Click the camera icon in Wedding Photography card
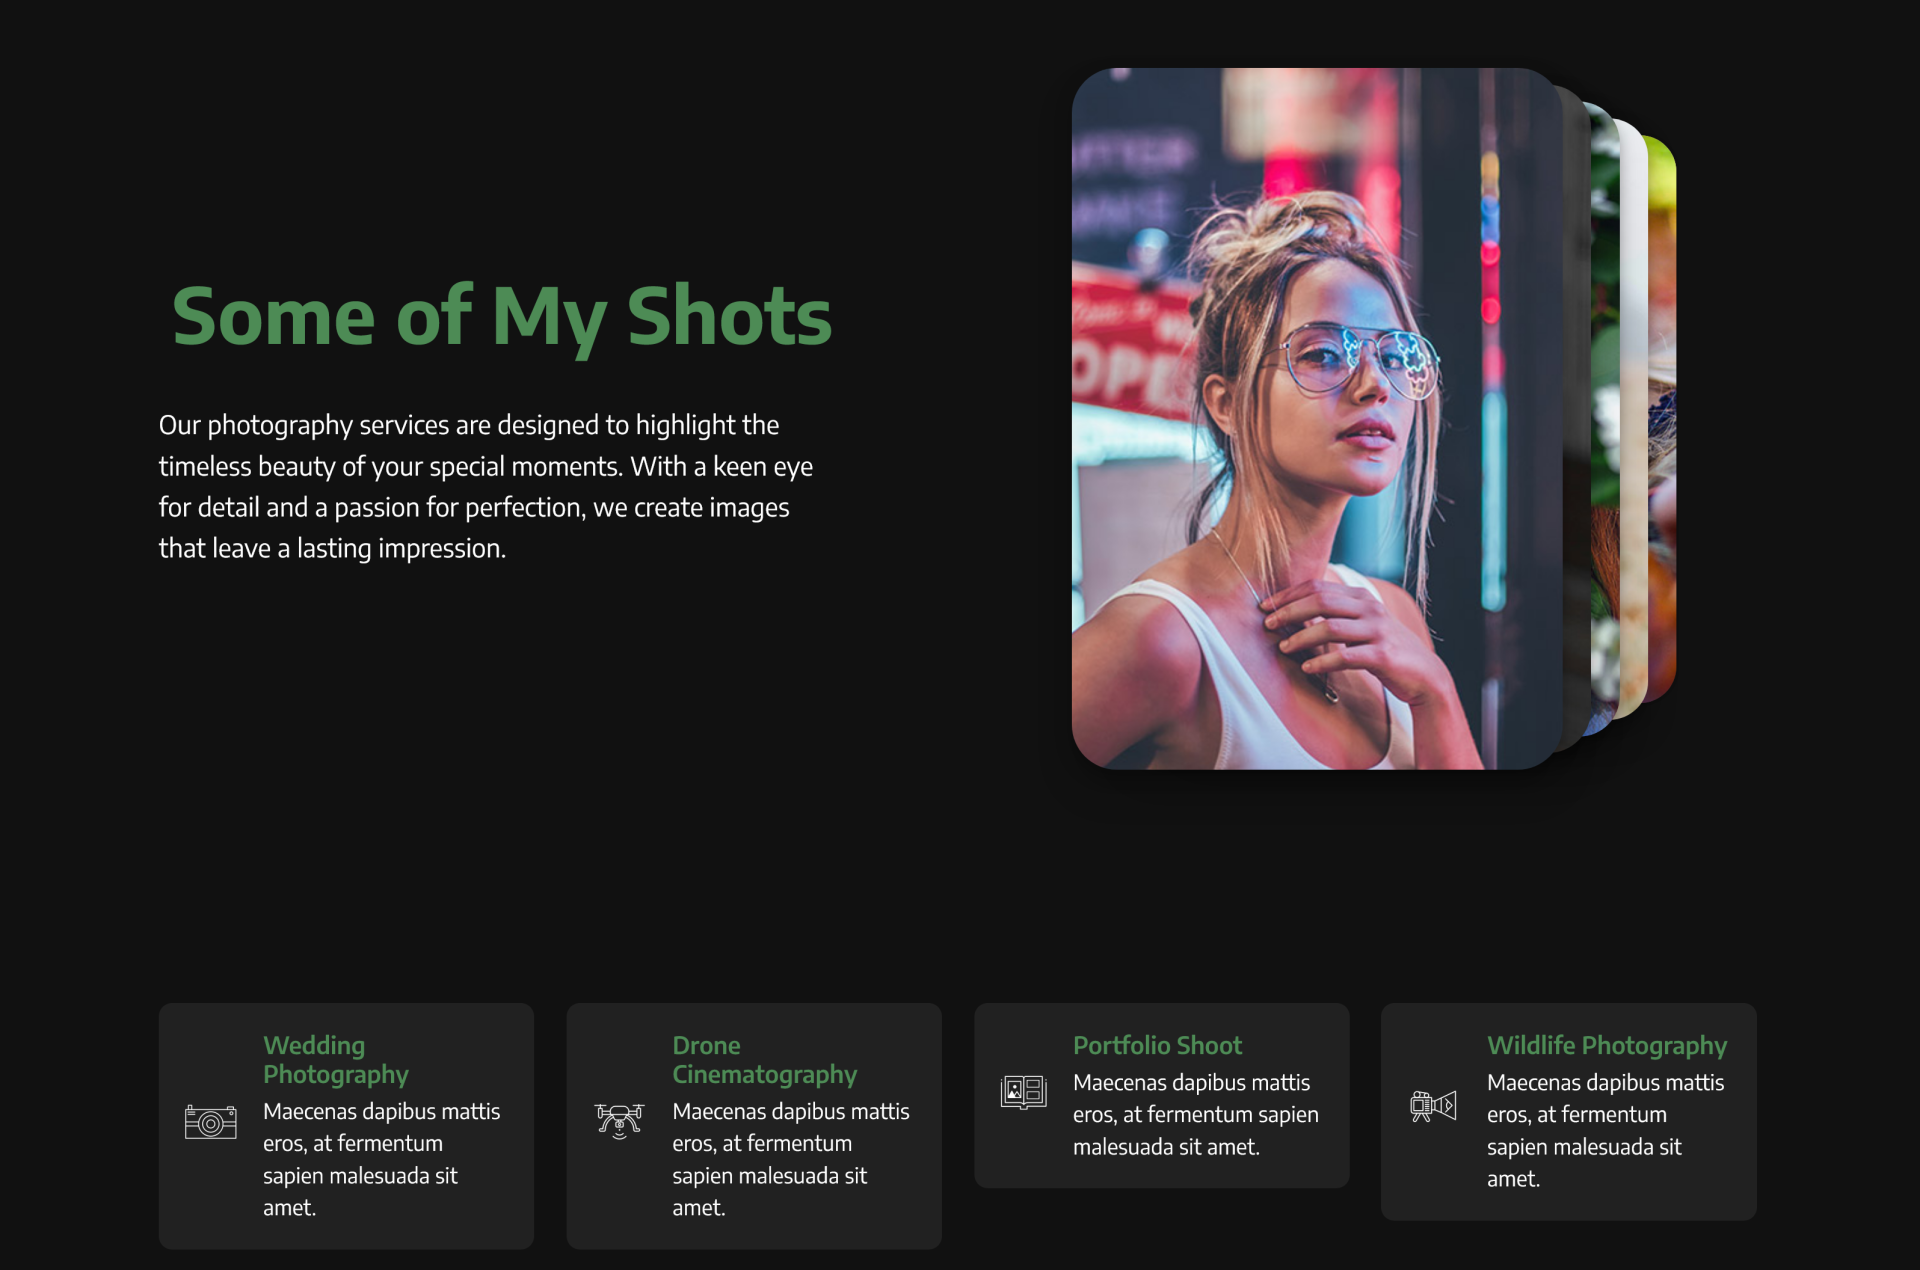Viewport: 1920px width, 1270px height. (x=210, y=1122)
